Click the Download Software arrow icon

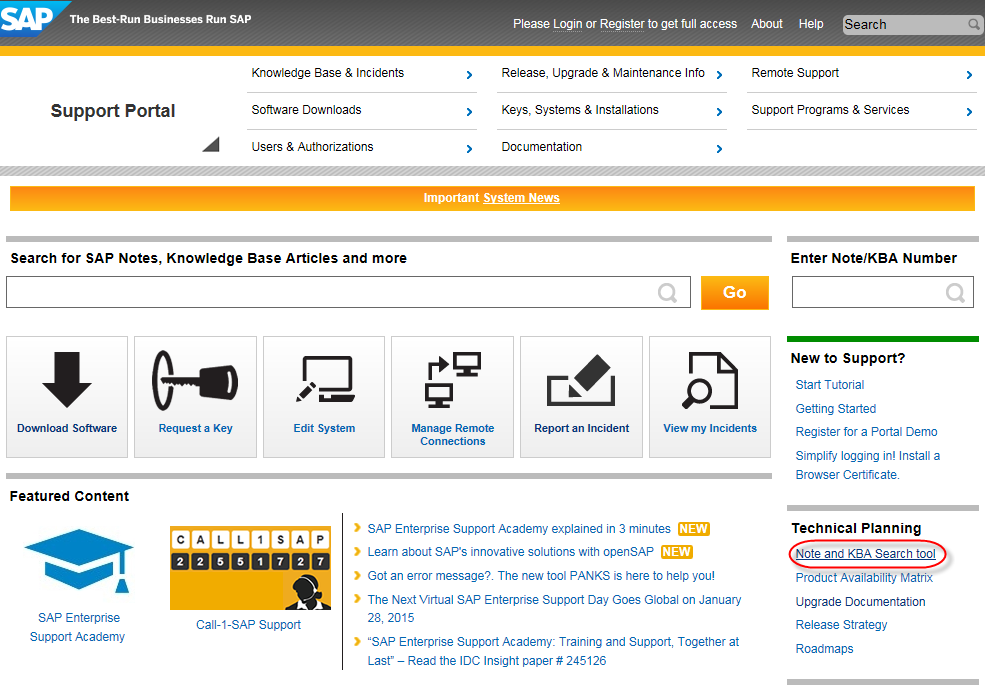coord(67,381)
